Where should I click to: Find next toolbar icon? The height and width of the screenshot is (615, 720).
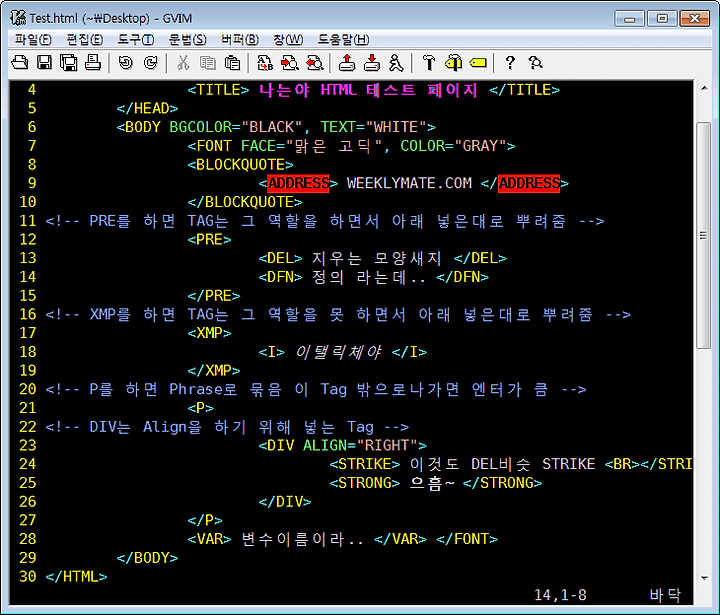pyautogui.click(x=290, y=62)
